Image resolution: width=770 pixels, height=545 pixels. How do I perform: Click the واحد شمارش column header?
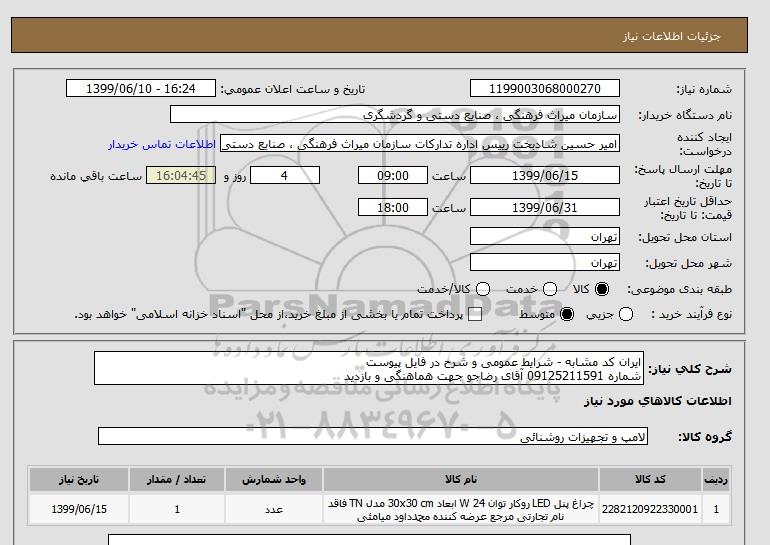click(x=274, y=479)
